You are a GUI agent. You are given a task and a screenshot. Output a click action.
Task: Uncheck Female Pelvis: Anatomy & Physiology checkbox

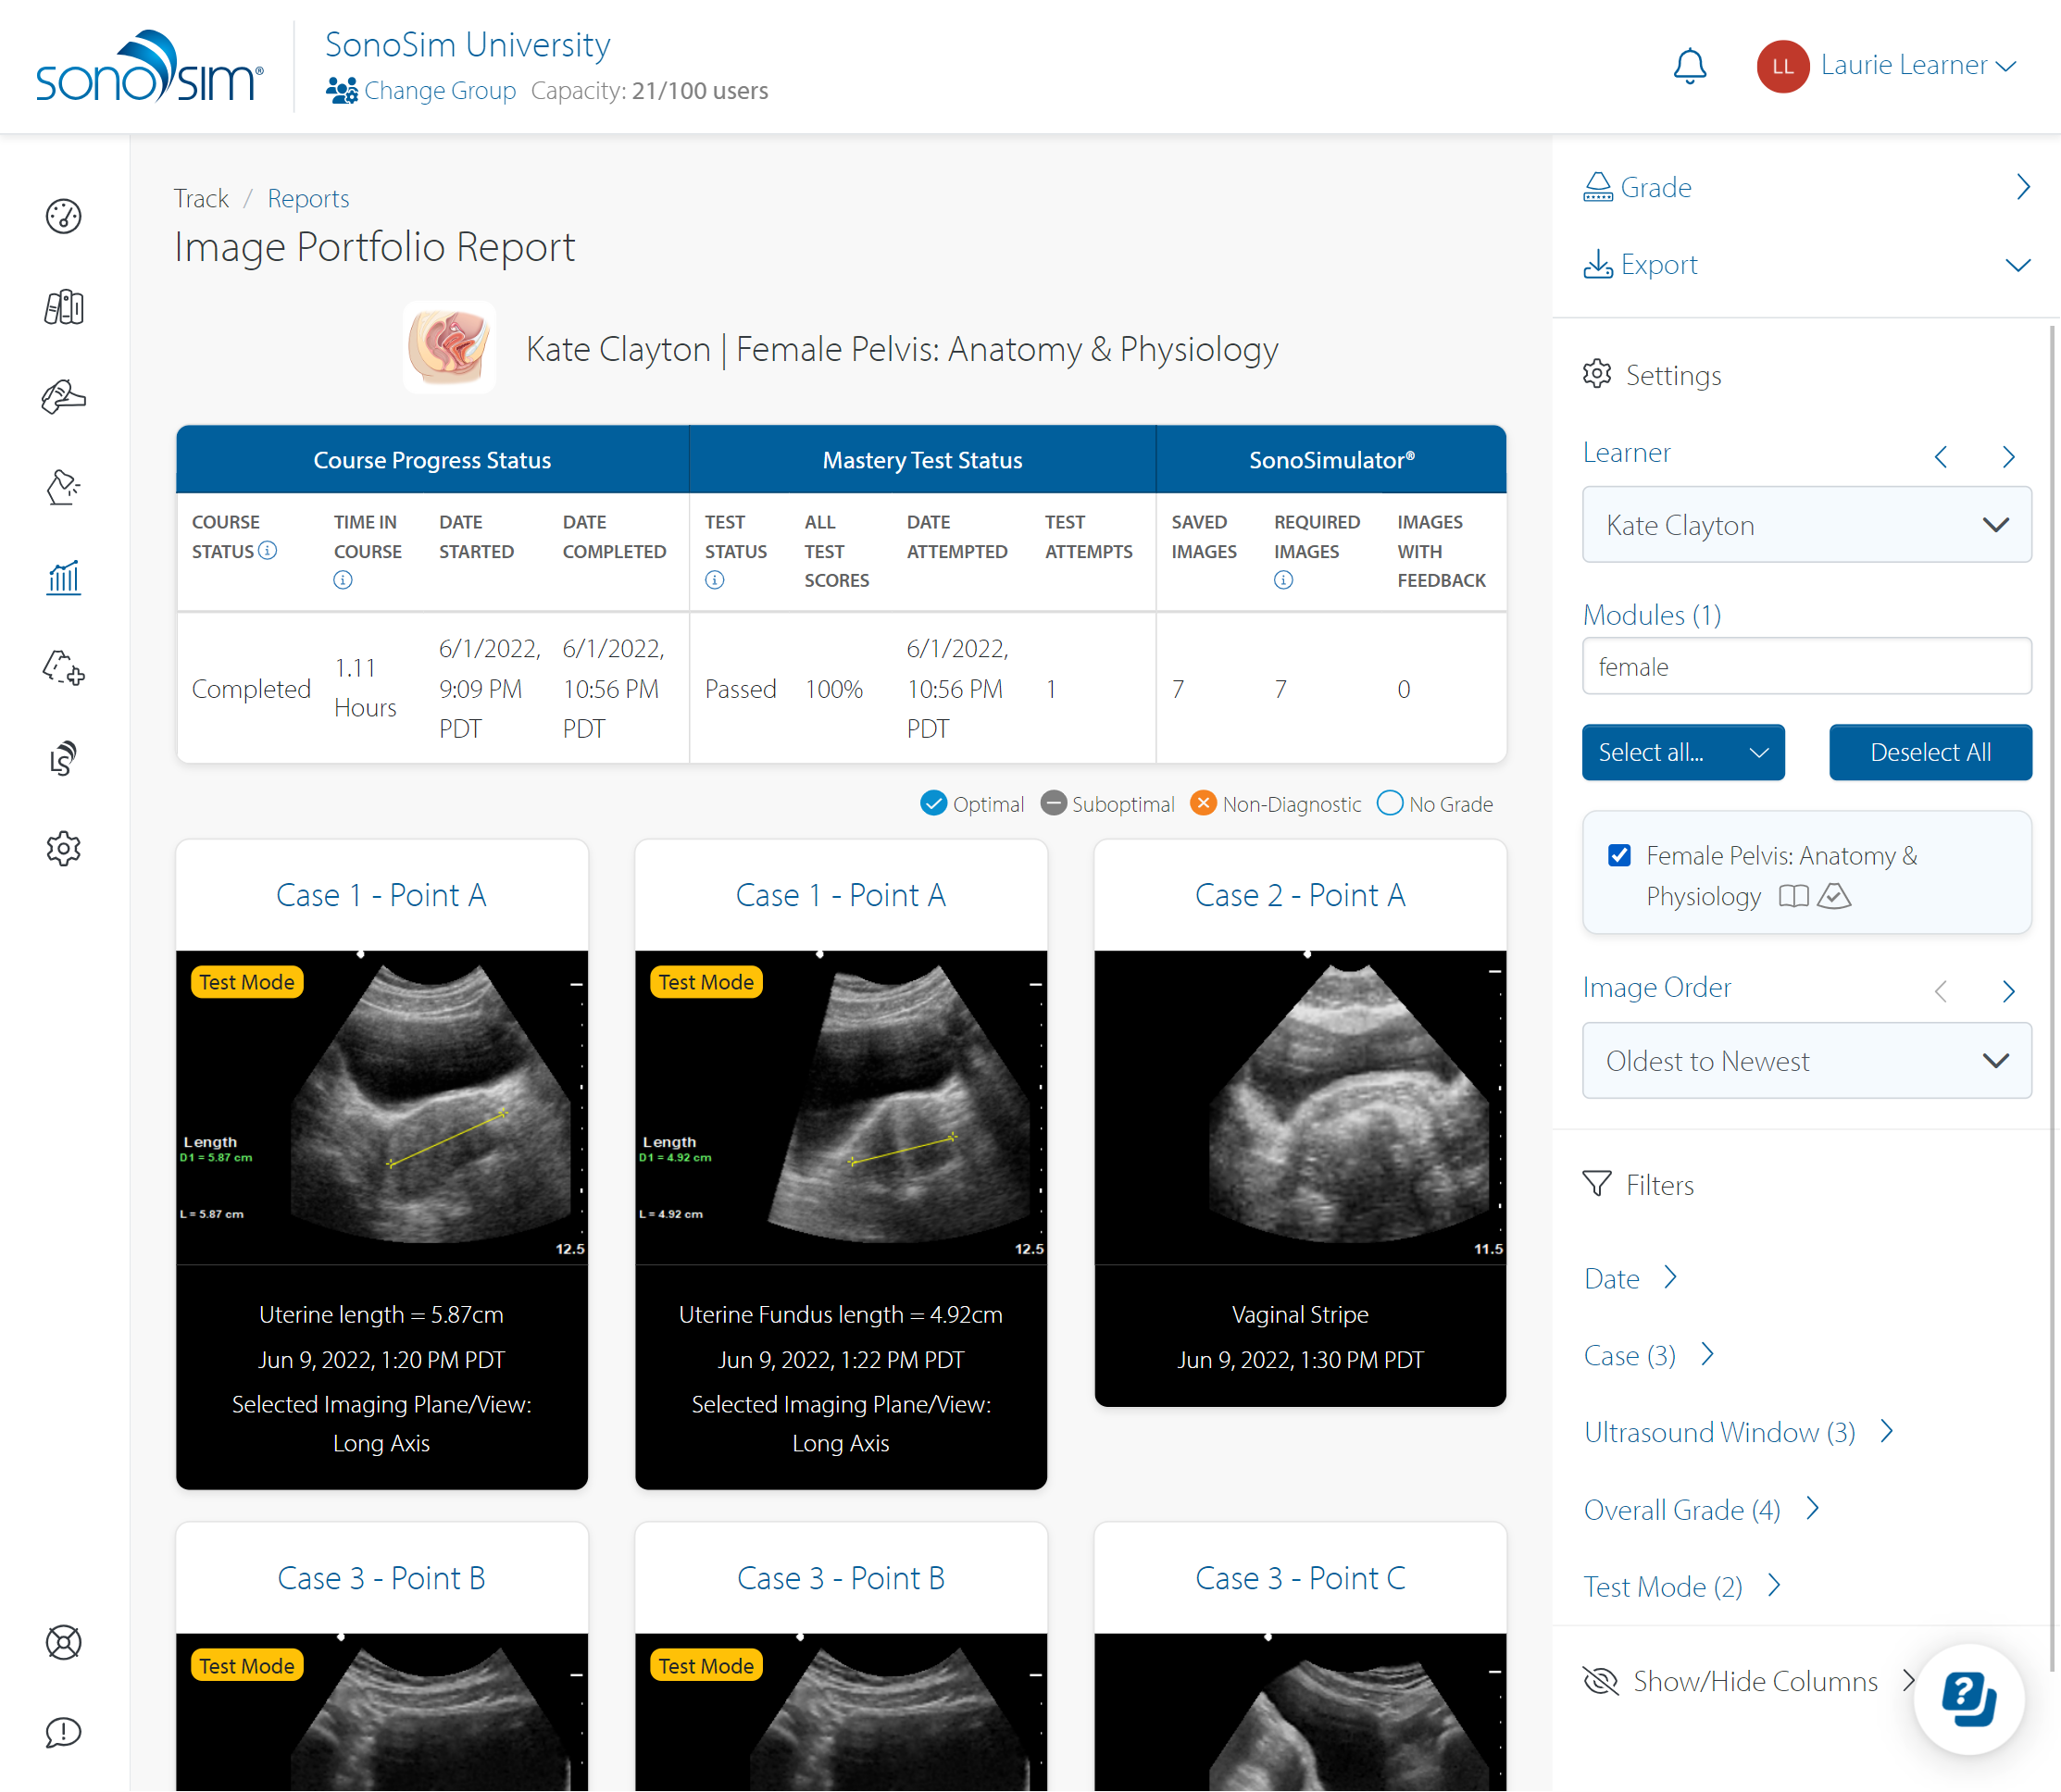pyautogui.click(x=1620, y=856)
